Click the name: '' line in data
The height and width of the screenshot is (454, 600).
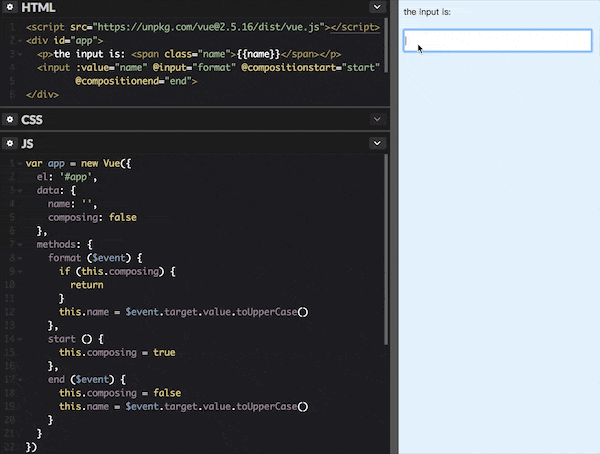click(73, 204)
